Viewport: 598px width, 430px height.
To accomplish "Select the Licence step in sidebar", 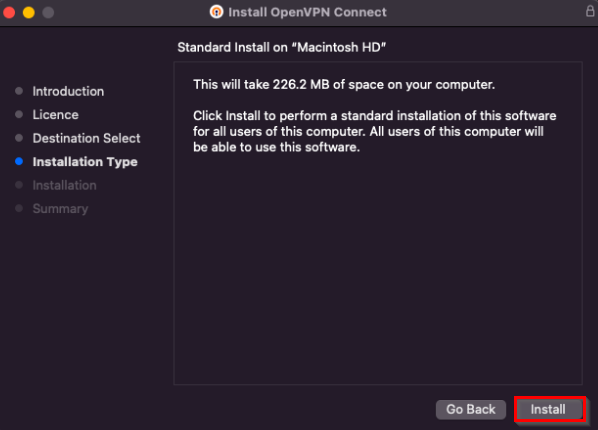I will pos(56,114).
